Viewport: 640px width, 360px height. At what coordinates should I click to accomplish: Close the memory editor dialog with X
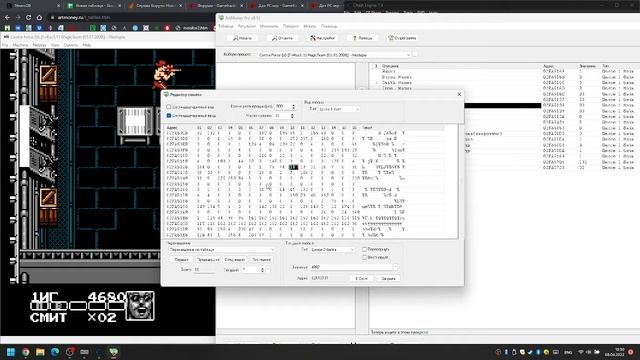tap(459, 94)
